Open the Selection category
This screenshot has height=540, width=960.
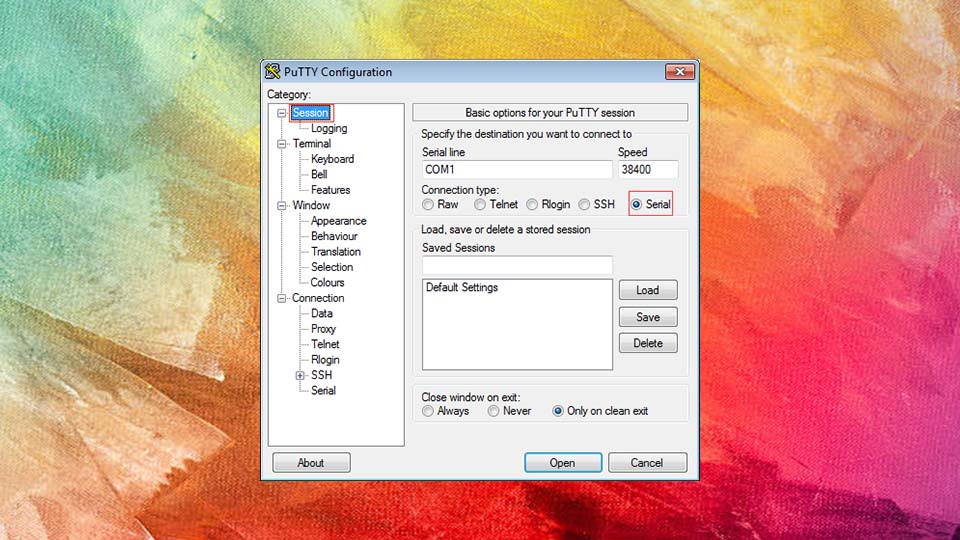point(332,267)
